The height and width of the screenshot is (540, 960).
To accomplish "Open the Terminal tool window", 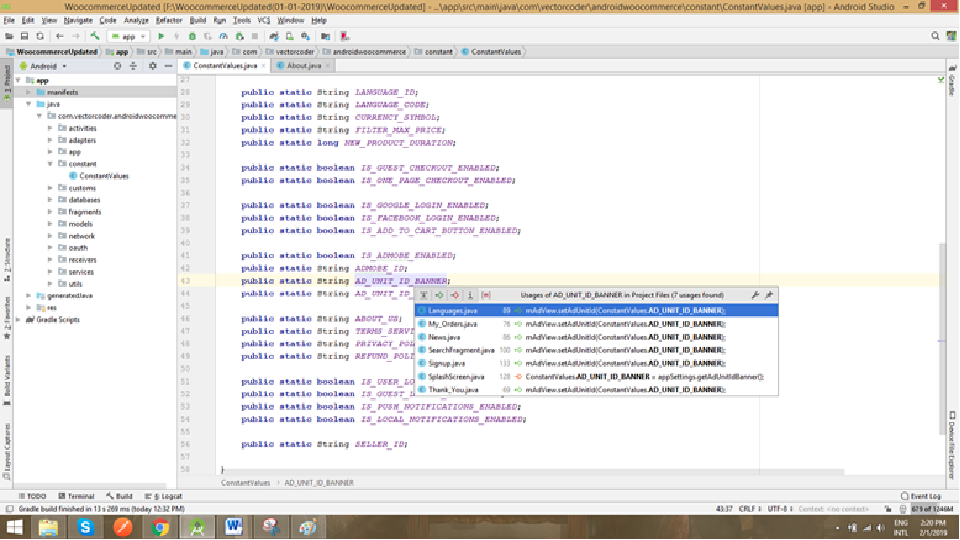I will point(77,497).
